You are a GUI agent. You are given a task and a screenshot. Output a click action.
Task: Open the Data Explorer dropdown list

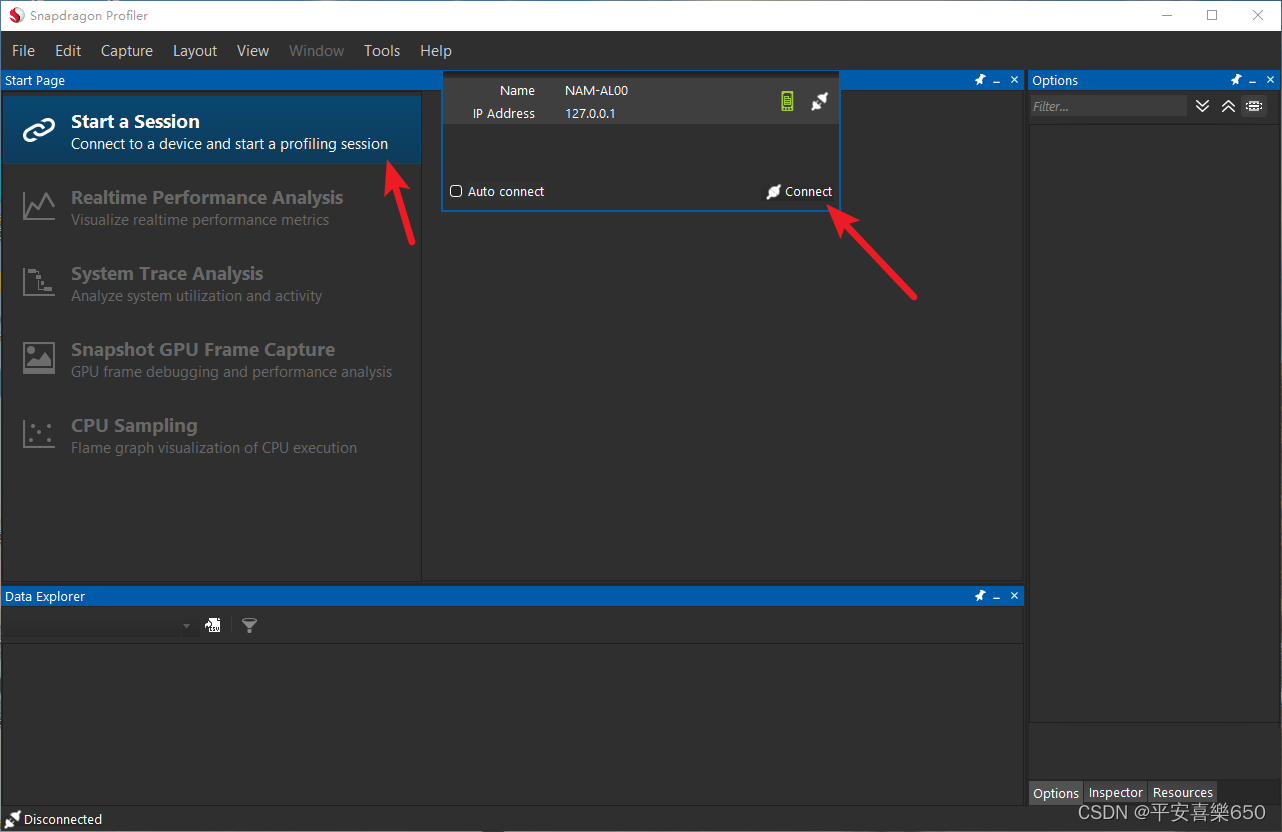click(x=186, y=625)
